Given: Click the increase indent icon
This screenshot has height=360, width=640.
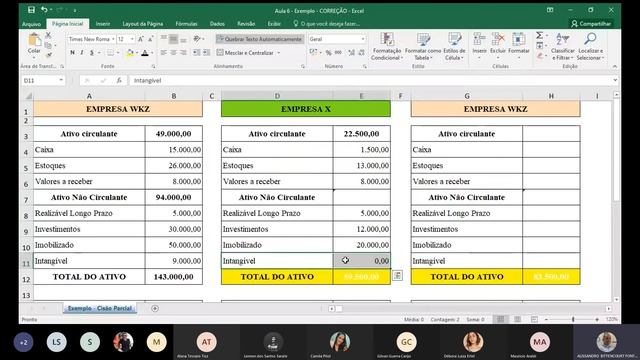Looking at the screenshot, I should point(207,53).
